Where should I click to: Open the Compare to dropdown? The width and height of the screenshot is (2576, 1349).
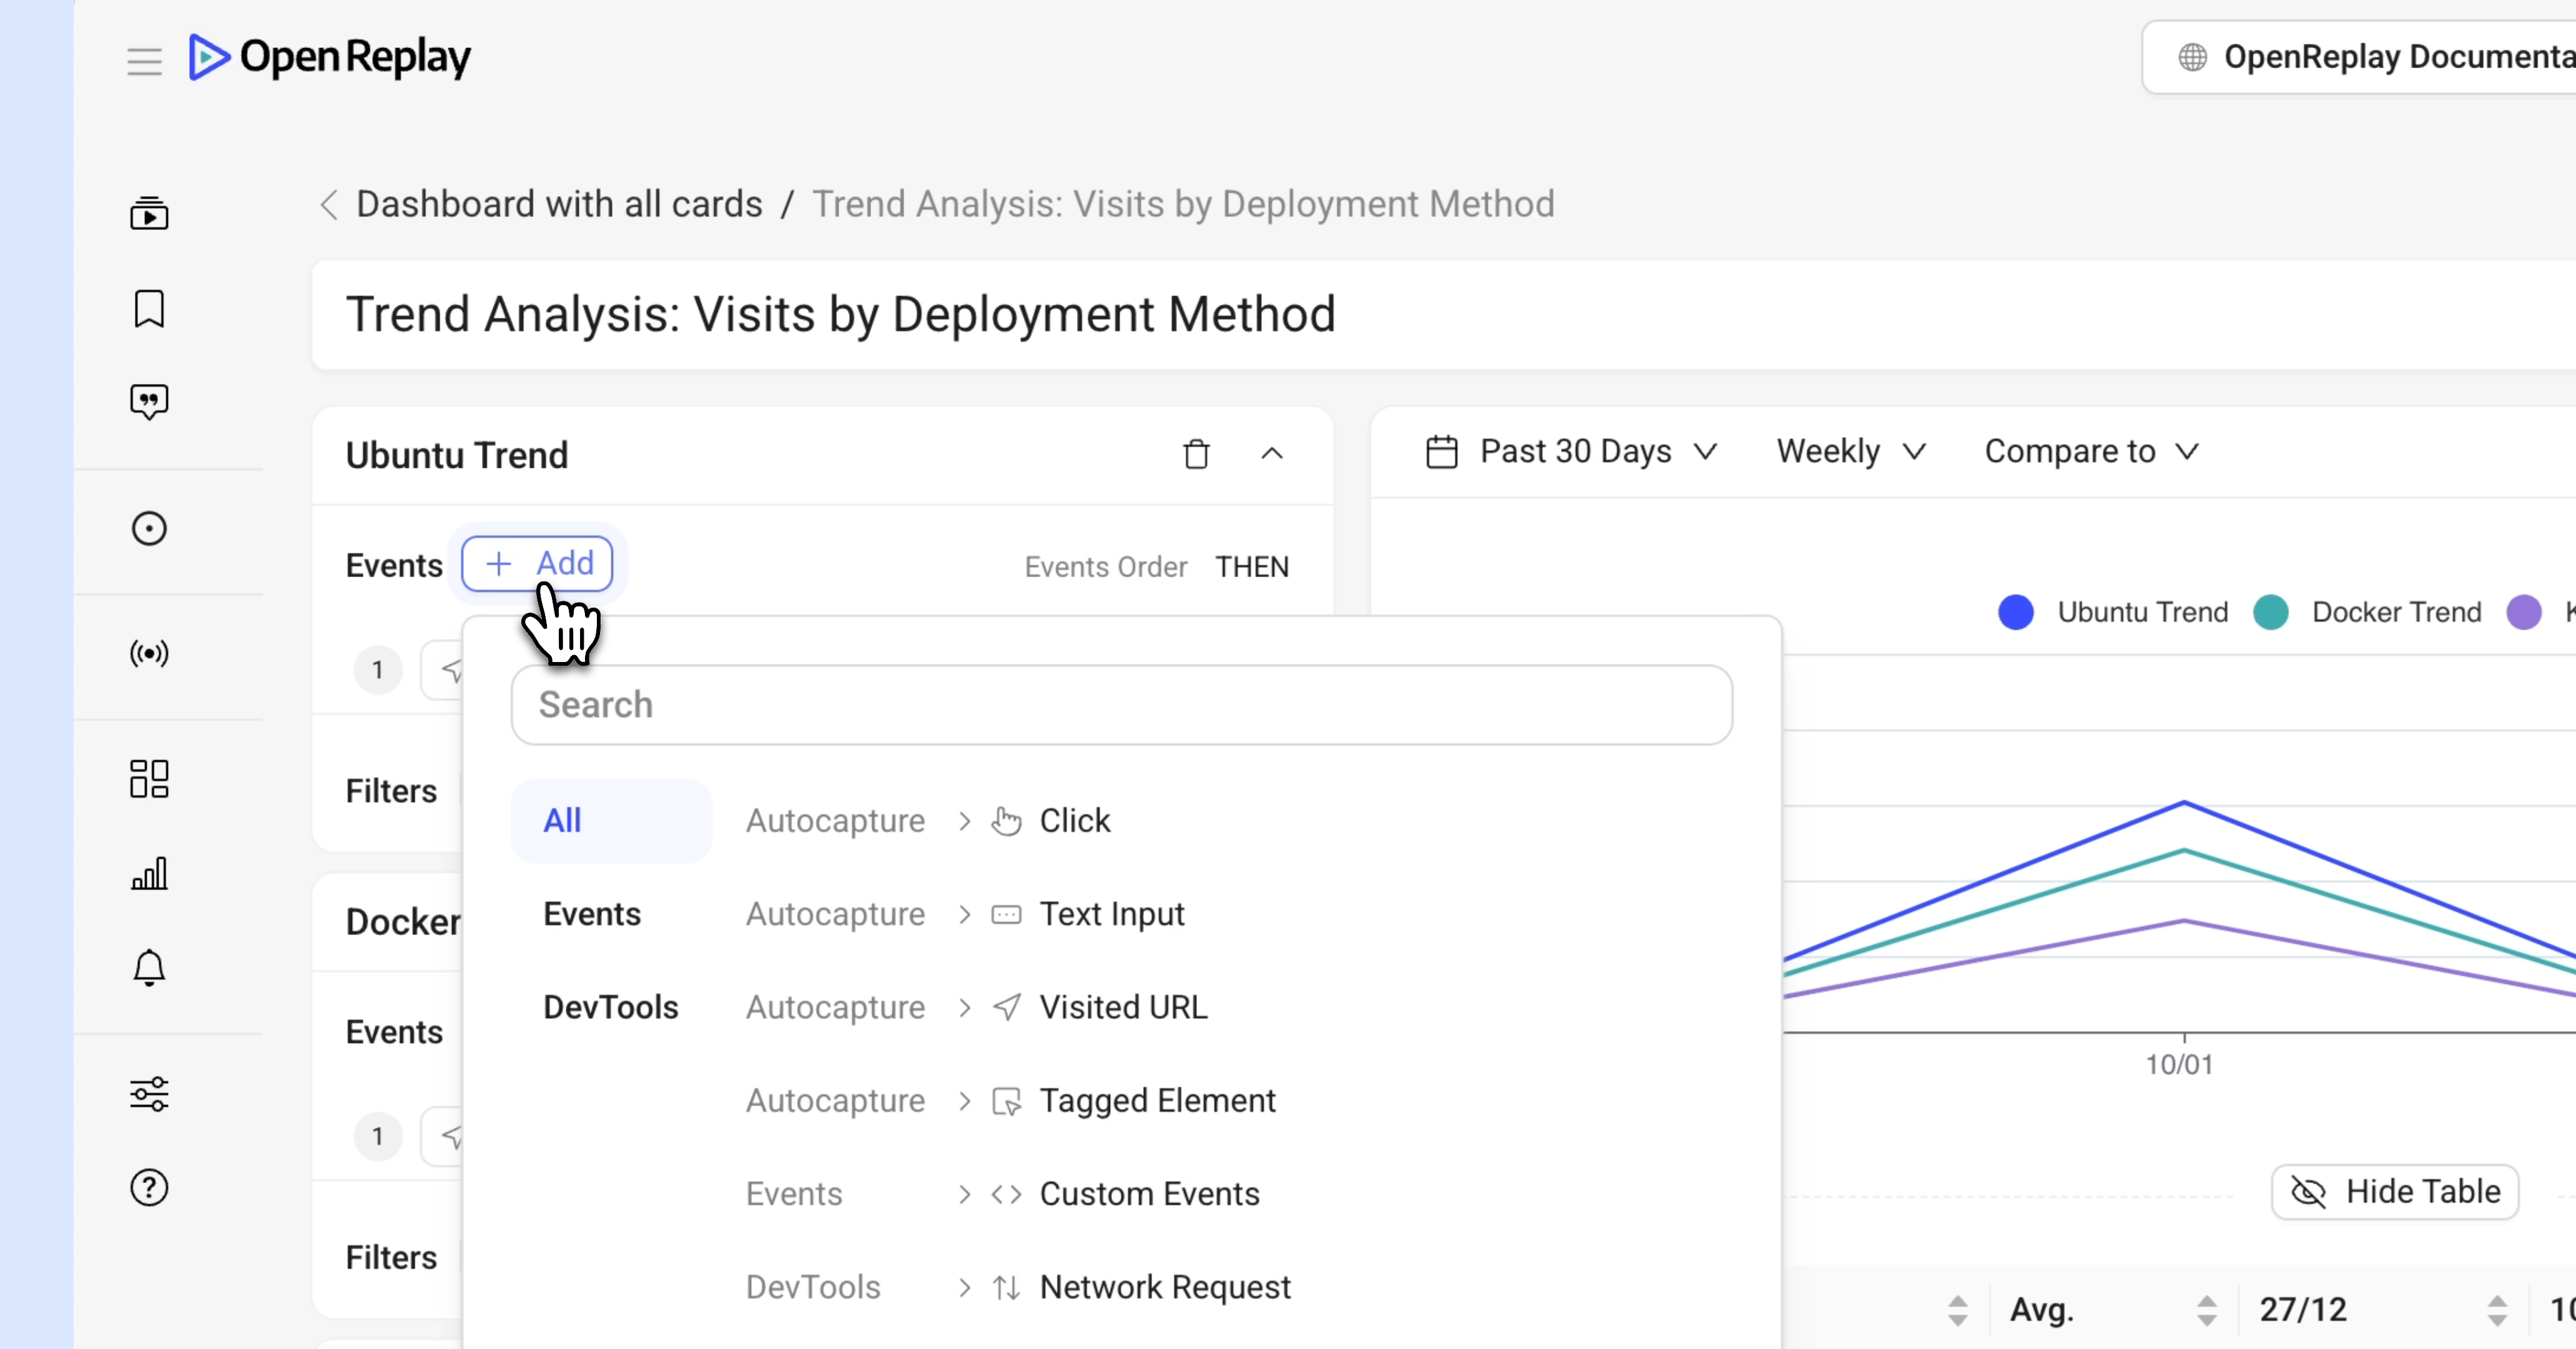click(2092, 451)
